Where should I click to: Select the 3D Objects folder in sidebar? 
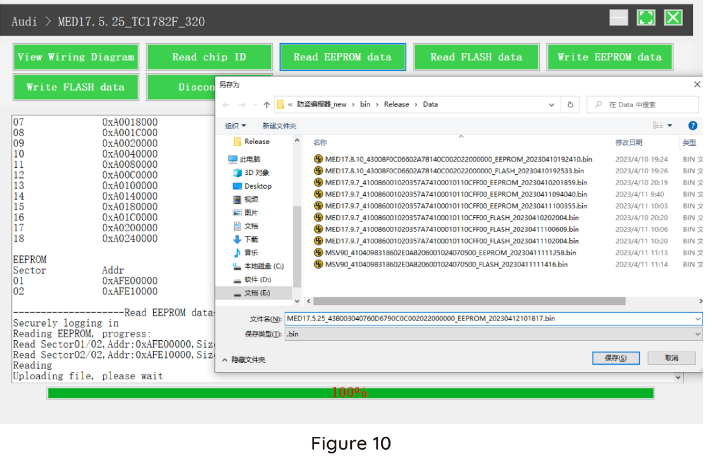click(256, 172)
